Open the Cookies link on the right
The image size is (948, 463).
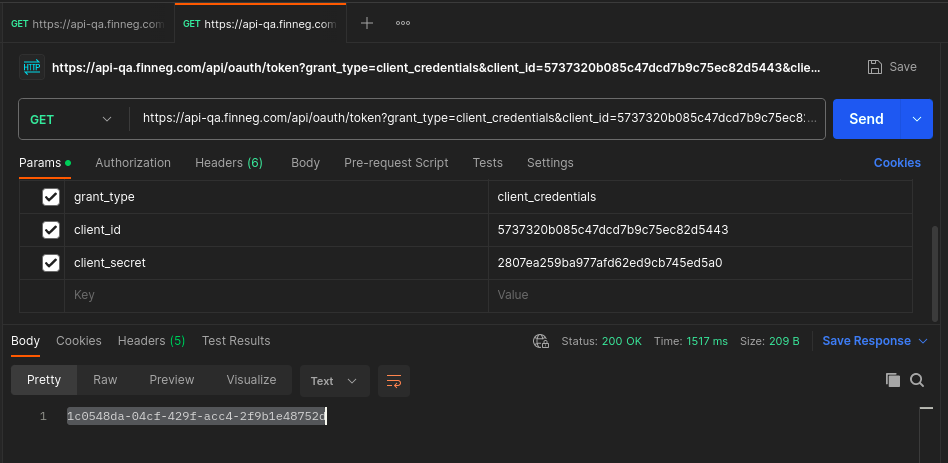click(x=897, y=162)
